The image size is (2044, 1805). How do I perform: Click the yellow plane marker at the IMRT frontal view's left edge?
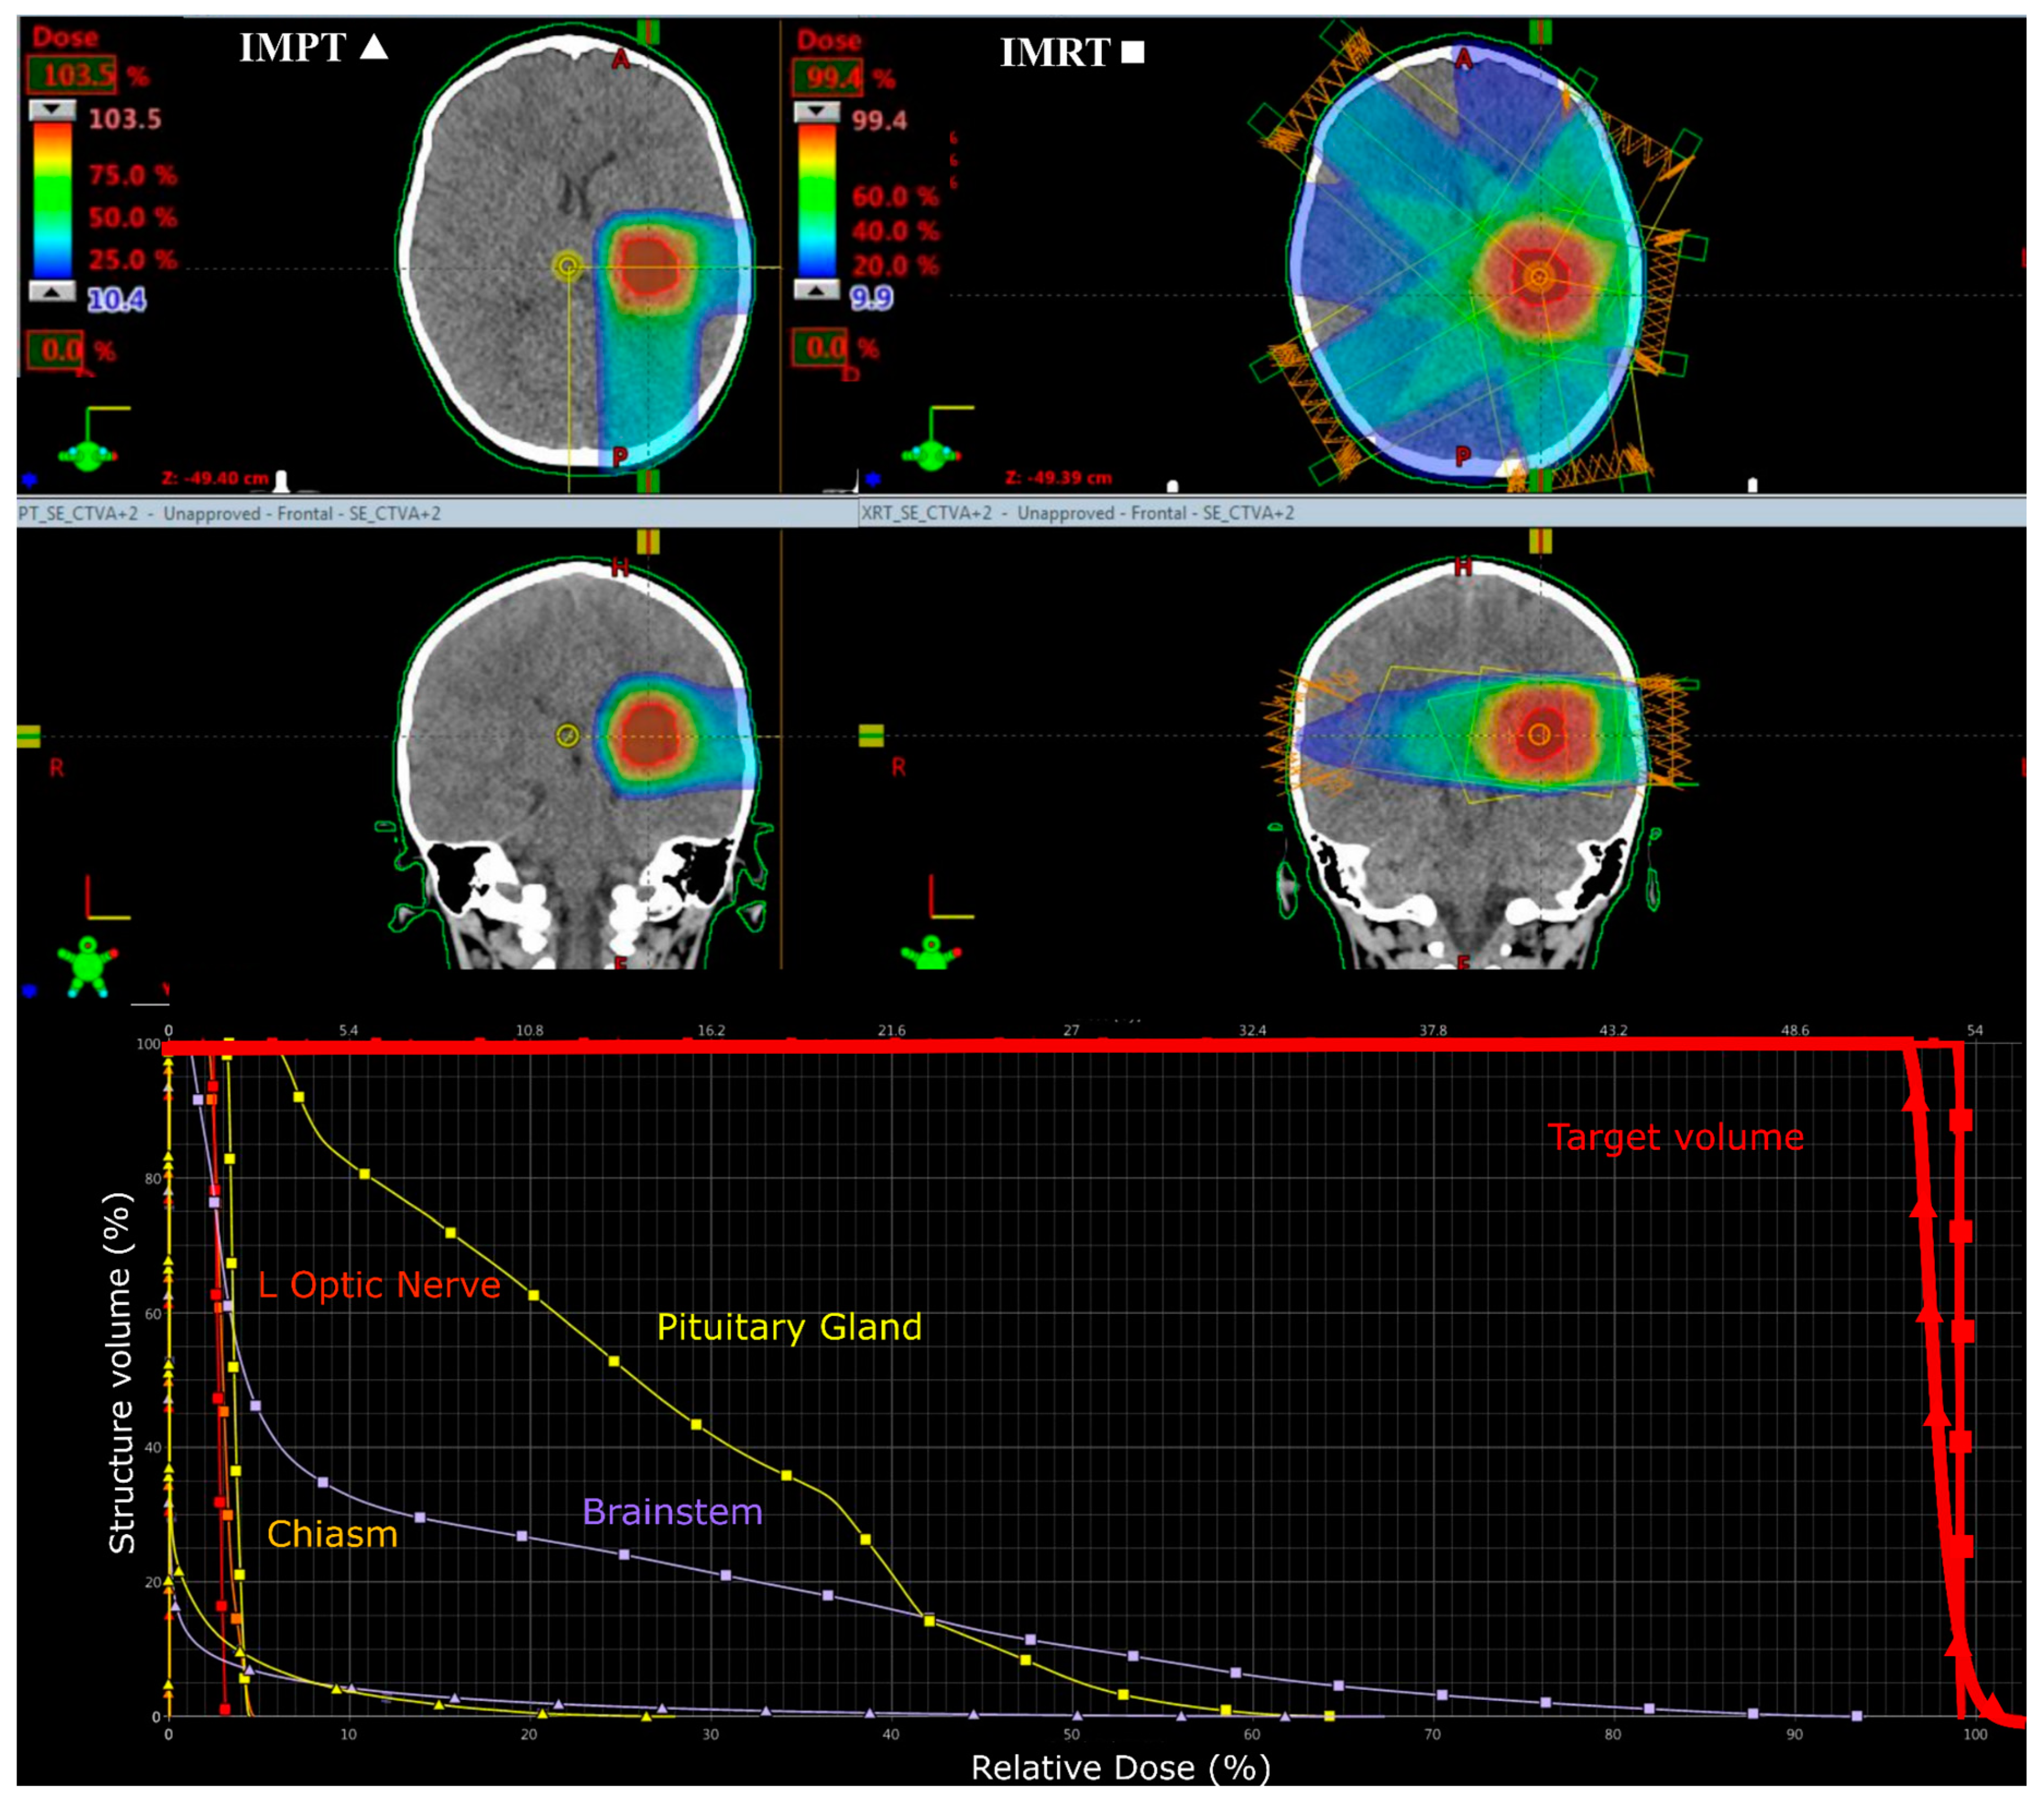(x=871, y=736)
